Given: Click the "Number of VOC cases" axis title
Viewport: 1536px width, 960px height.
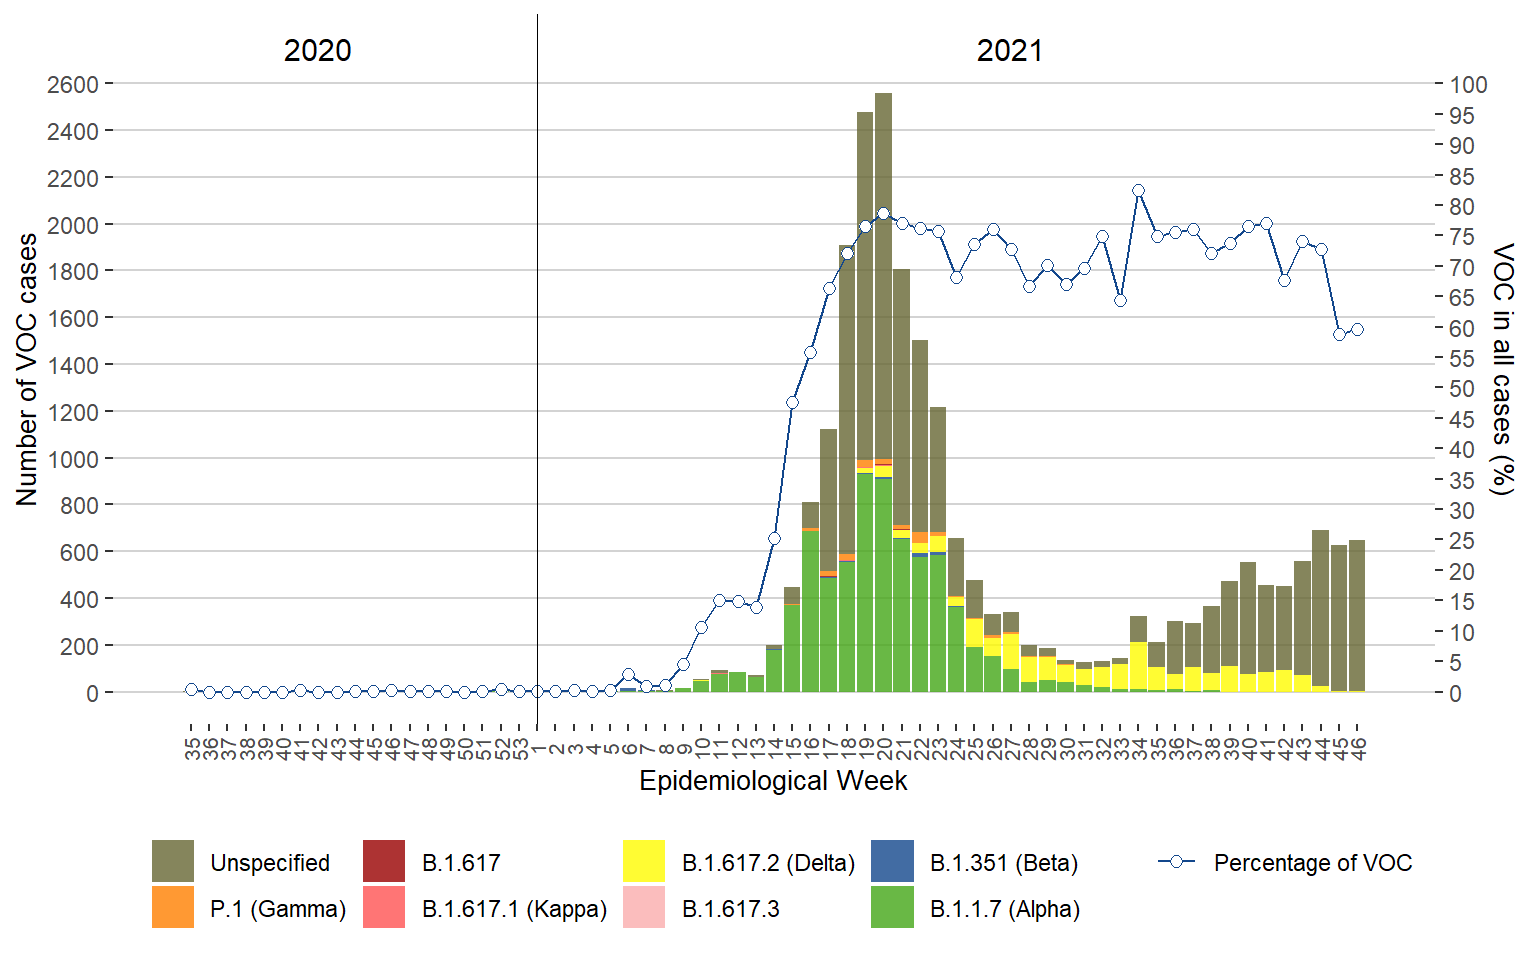Looking at the screenshot, I should coord(27,370).
